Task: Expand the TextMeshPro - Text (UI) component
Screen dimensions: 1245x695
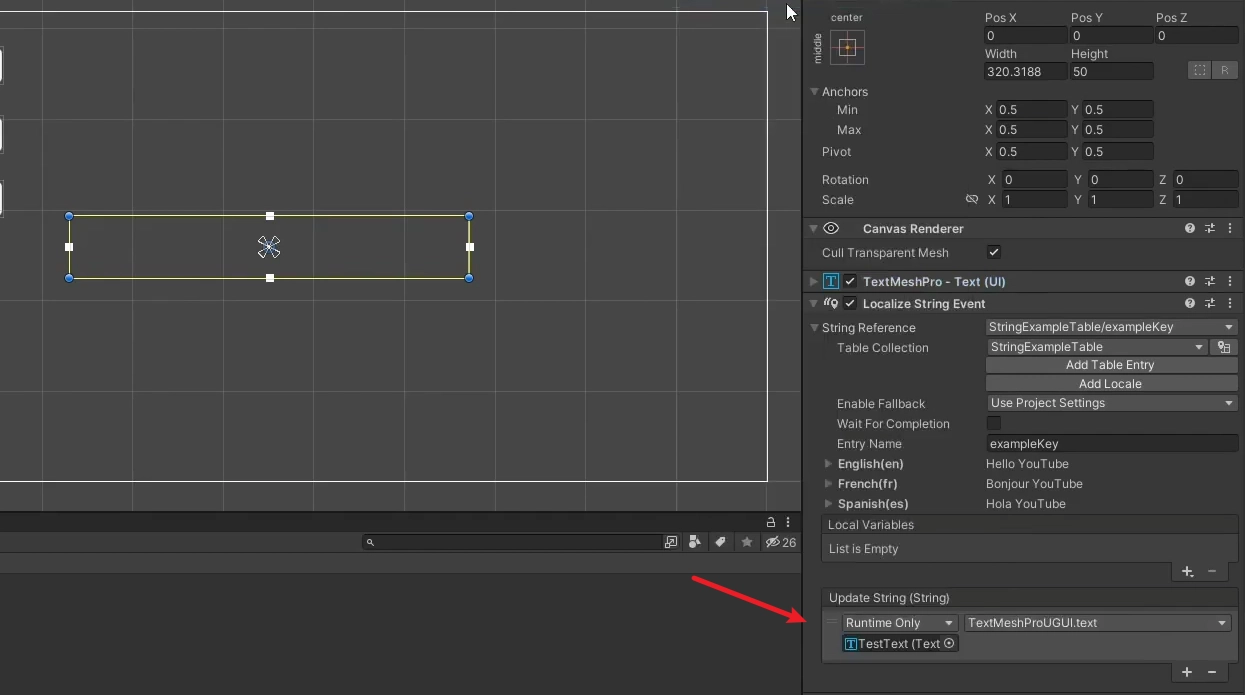Action: point(814,282)
